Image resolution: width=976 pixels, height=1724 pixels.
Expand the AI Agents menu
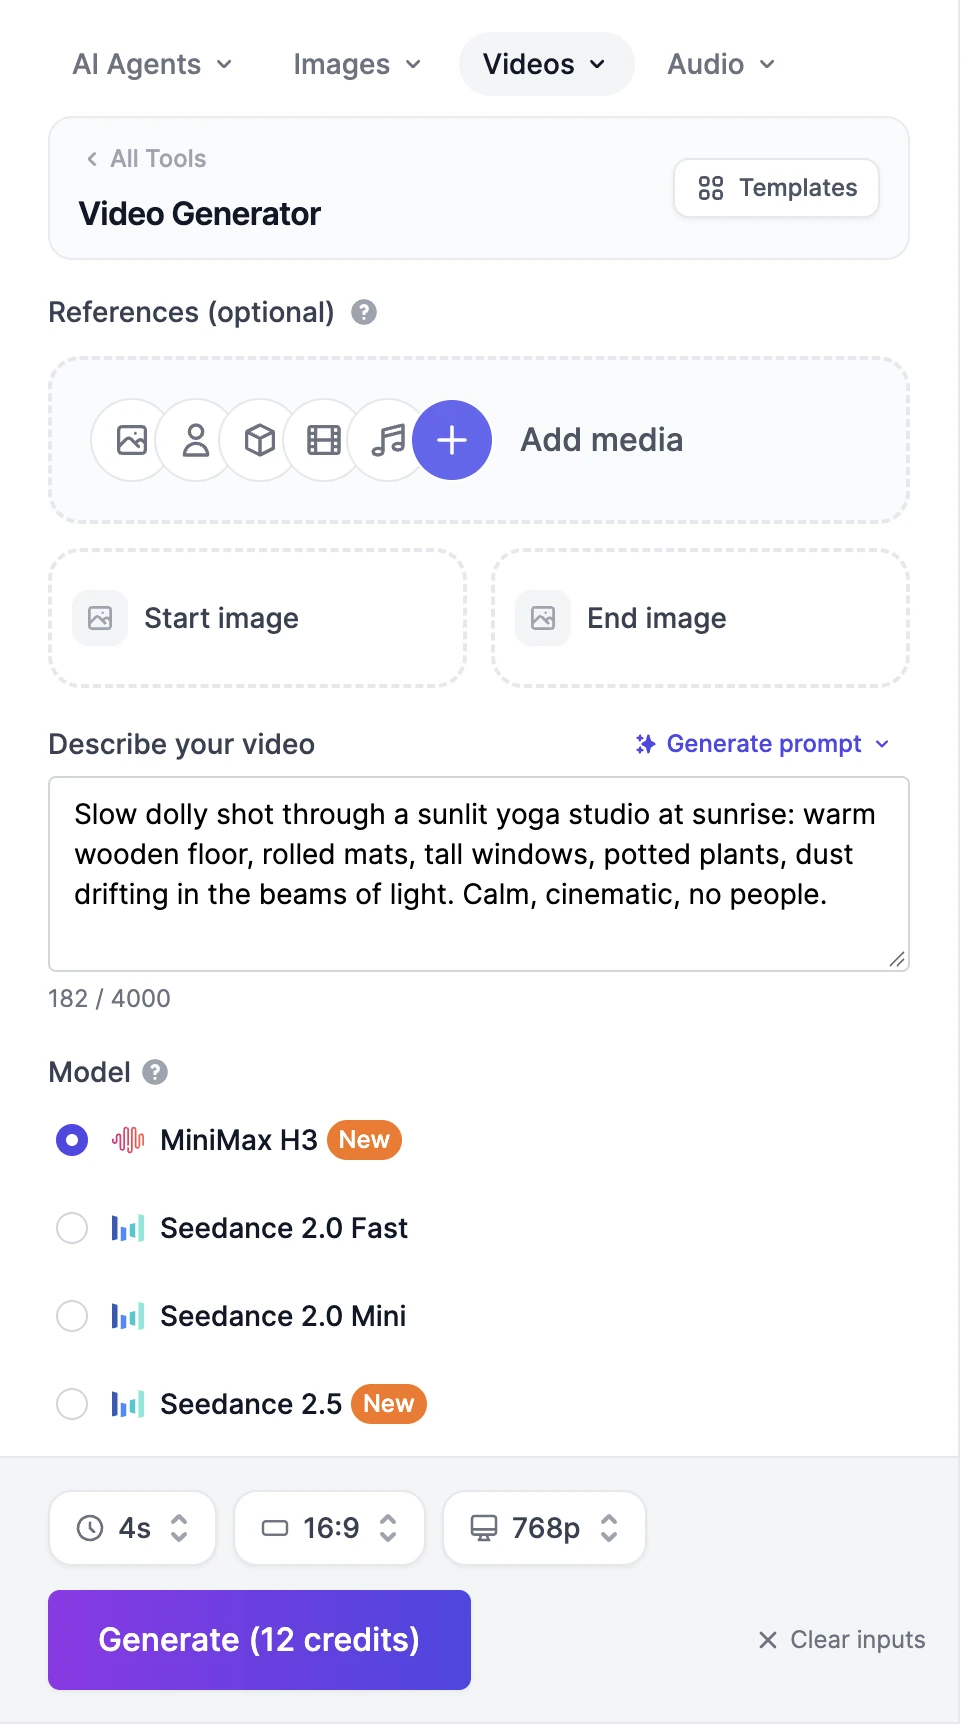point(152,64)
